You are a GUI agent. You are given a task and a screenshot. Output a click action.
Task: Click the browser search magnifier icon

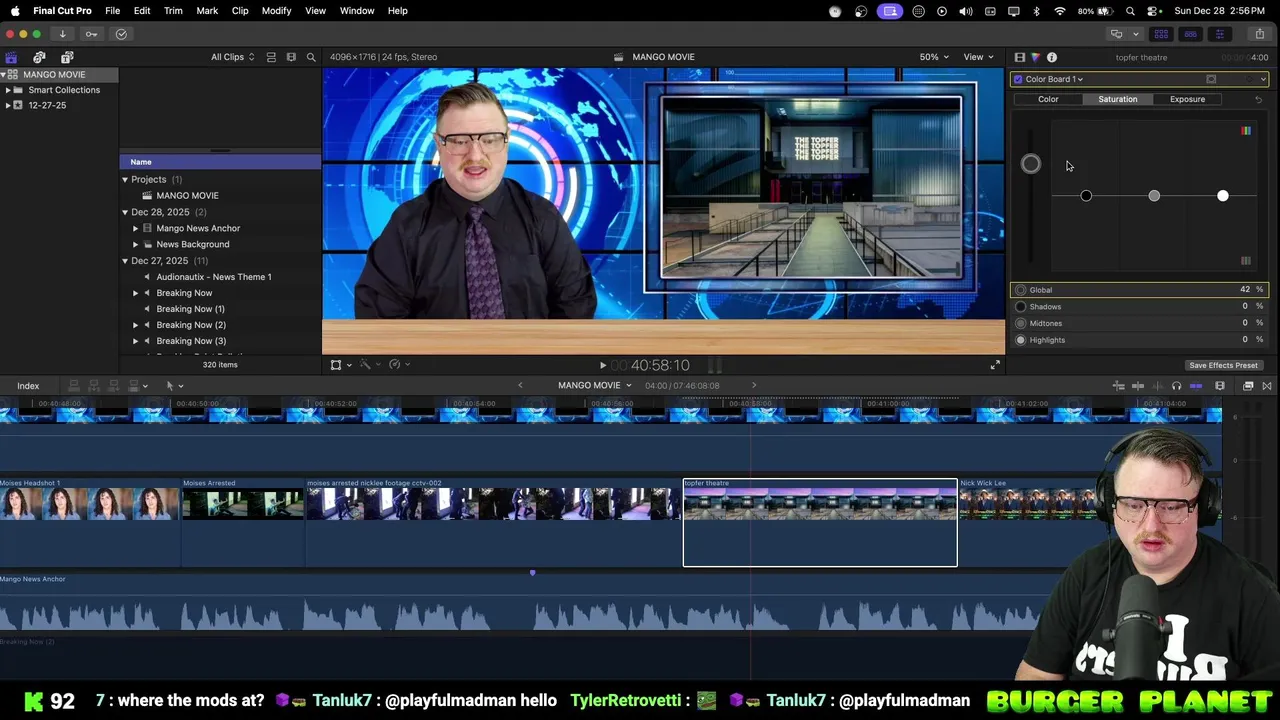coord(311,57)
